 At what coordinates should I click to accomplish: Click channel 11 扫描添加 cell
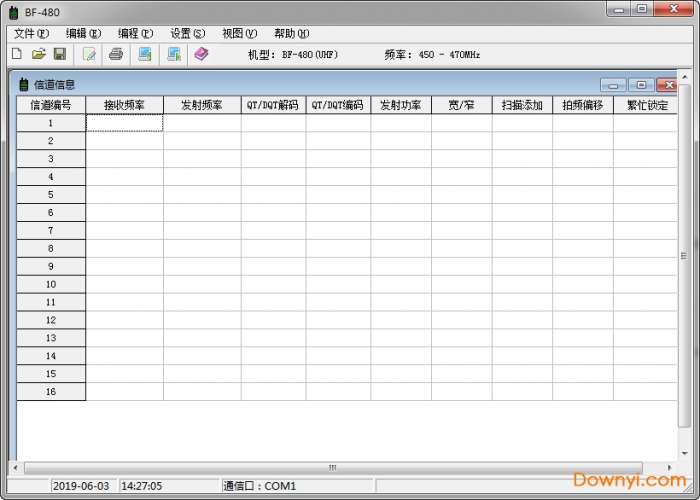(x=522, y=302)
